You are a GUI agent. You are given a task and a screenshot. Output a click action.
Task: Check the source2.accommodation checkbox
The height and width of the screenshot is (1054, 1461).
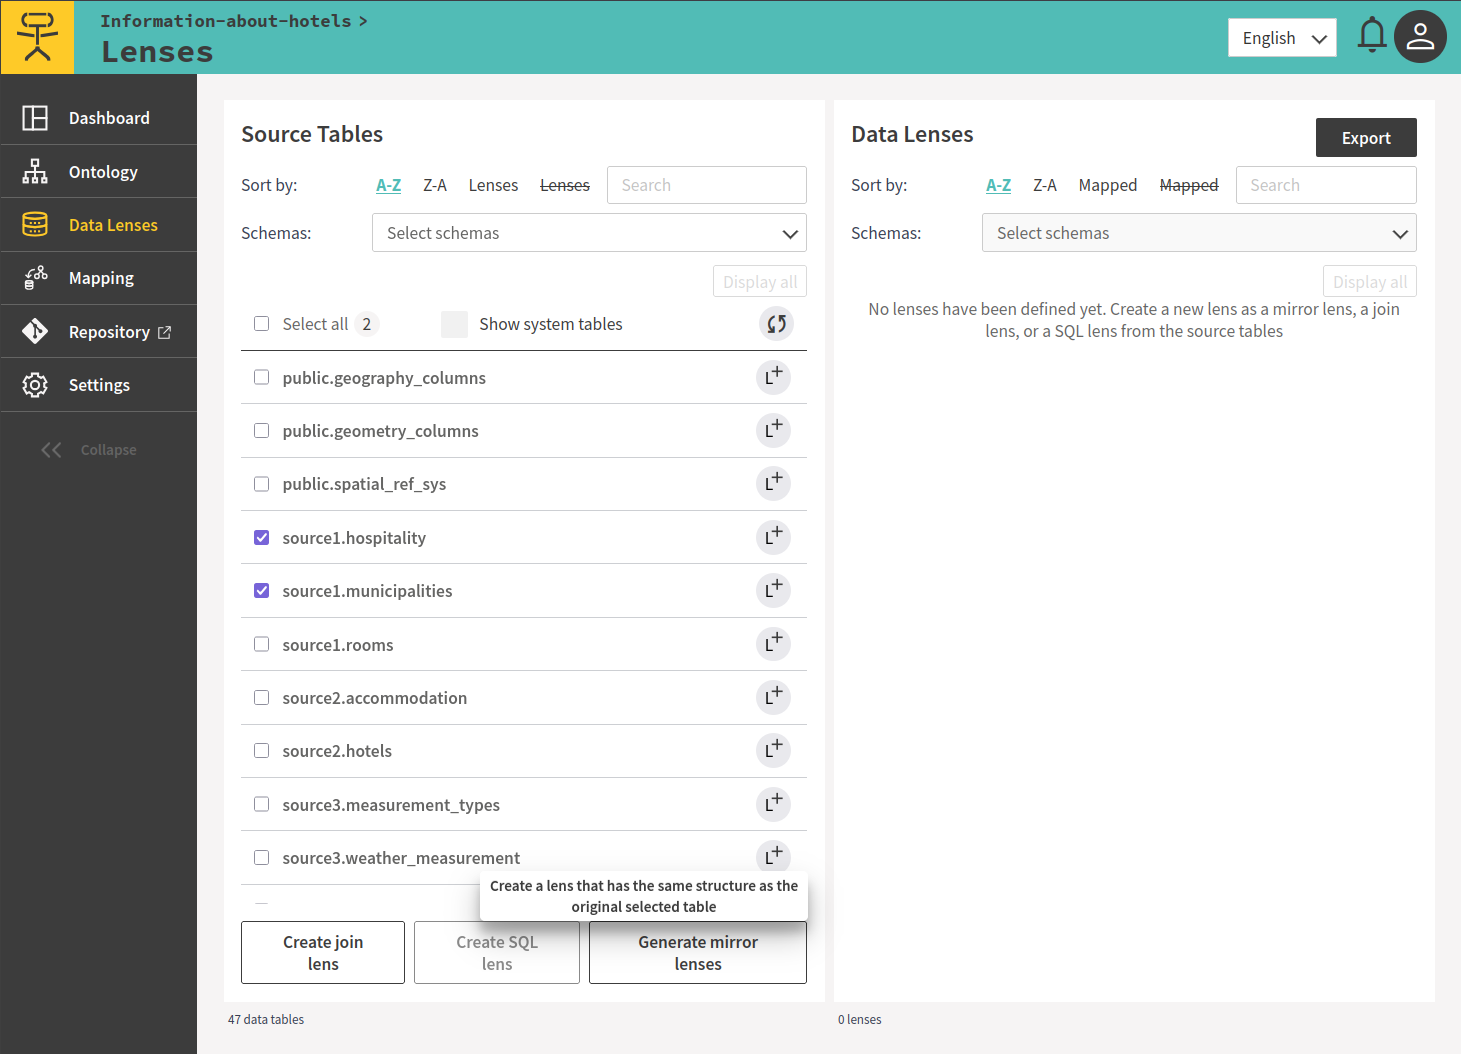pos(262,698)
